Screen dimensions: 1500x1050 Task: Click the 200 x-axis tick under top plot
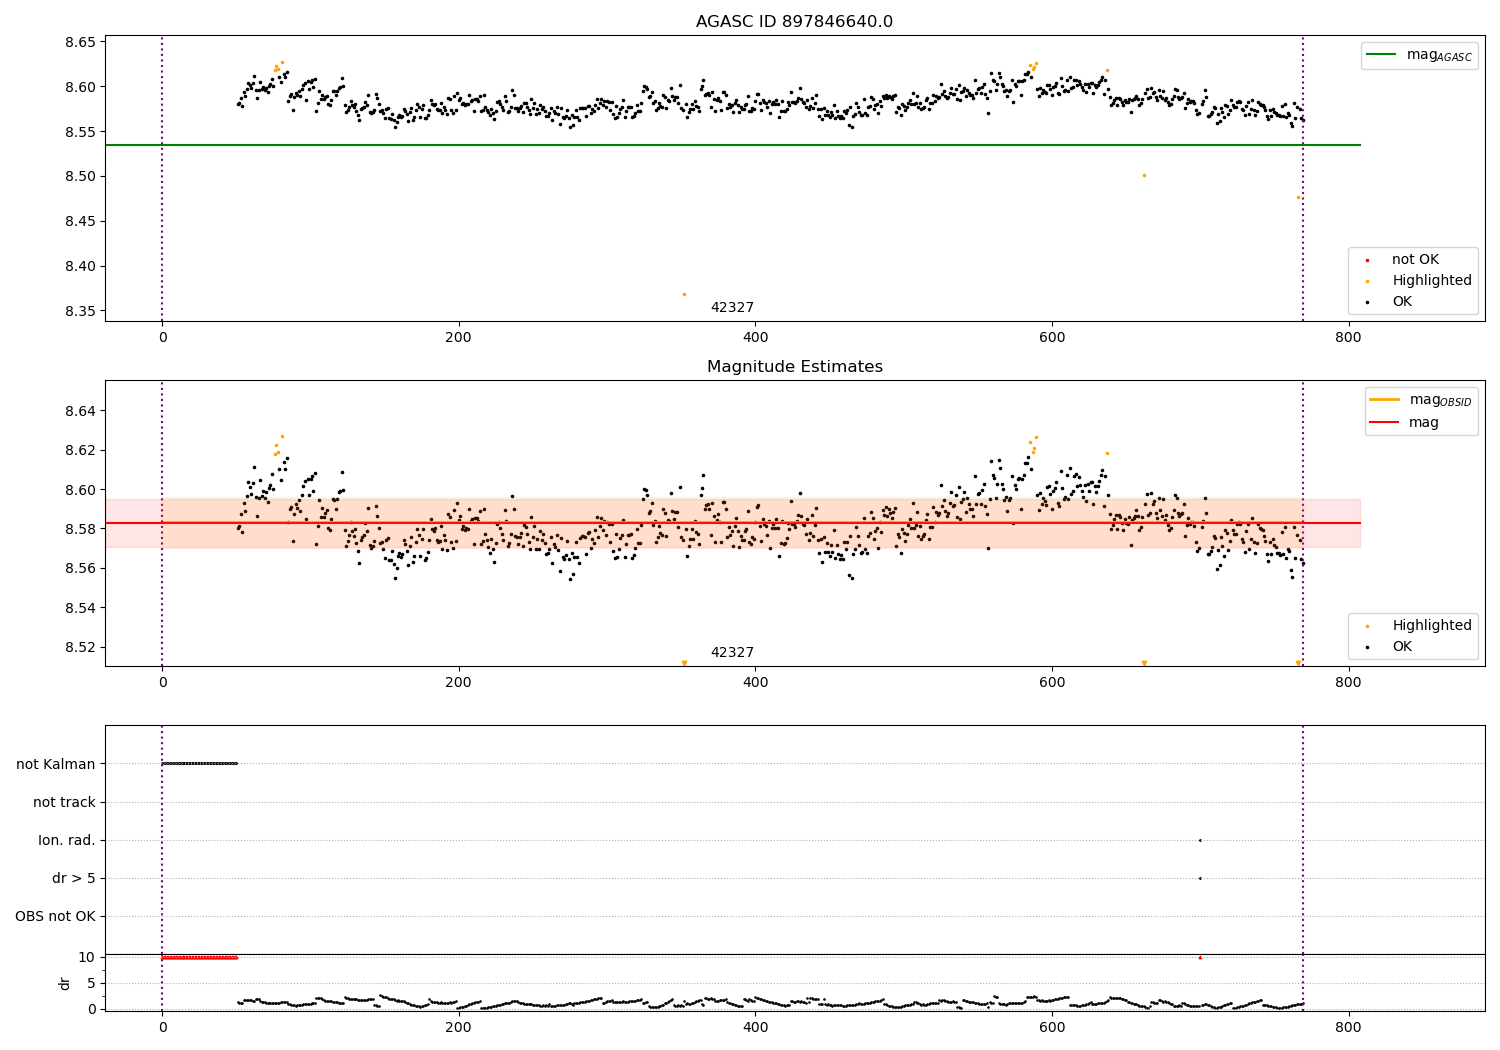[x=459, y=338]
